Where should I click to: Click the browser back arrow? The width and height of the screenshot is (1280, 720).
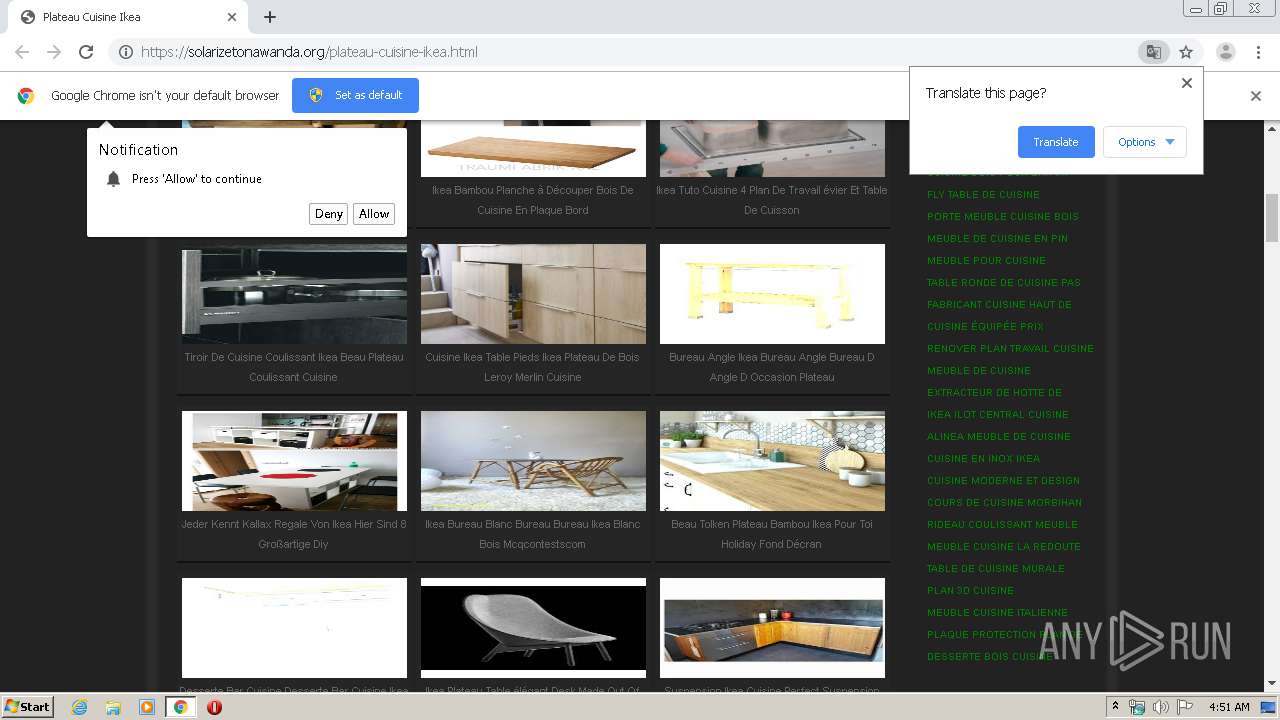tap(22, 52)
